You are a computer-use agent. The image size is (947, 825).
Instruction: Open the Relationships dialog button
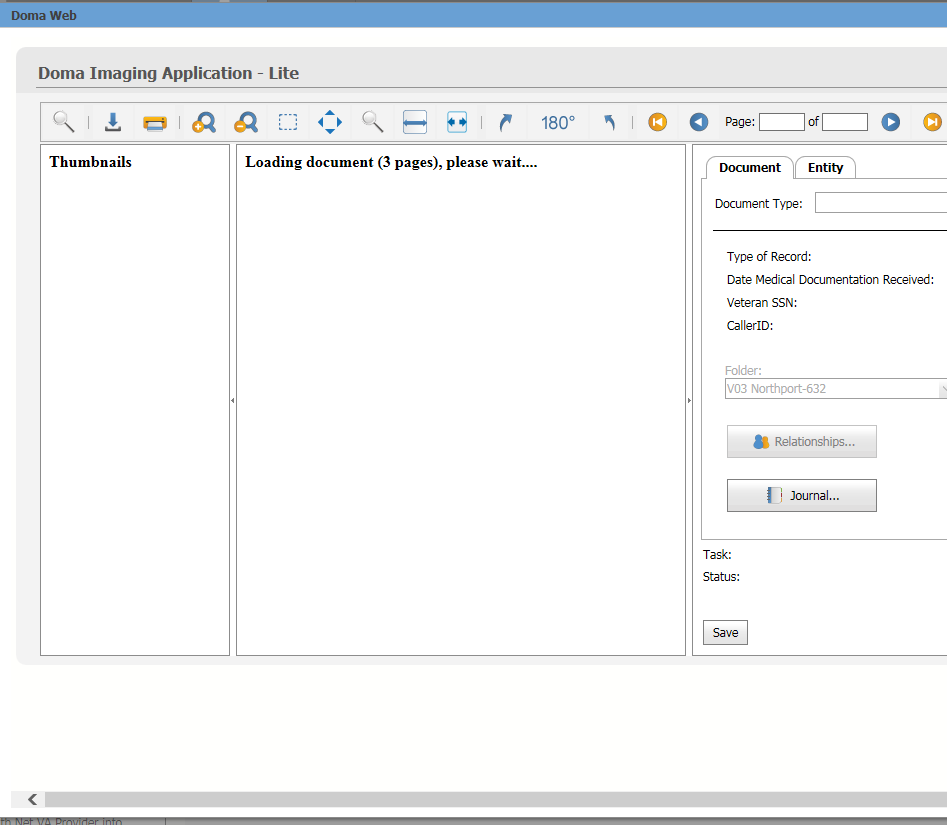point(801,441)
